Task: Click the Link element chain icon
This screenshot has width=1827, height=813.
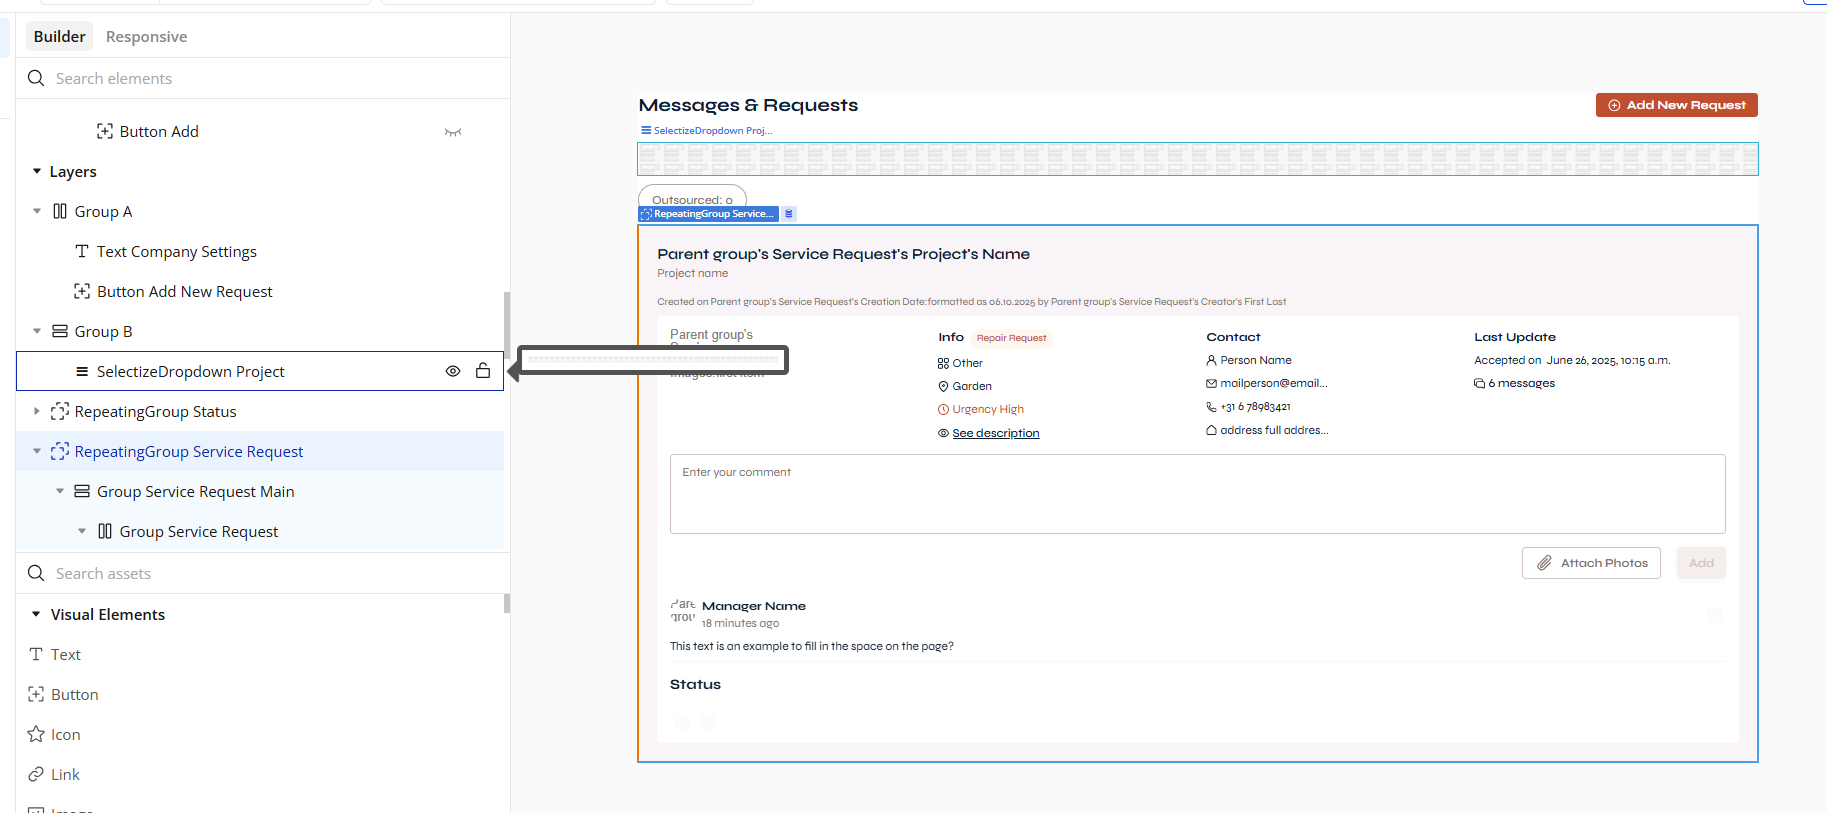Action: 36,774
